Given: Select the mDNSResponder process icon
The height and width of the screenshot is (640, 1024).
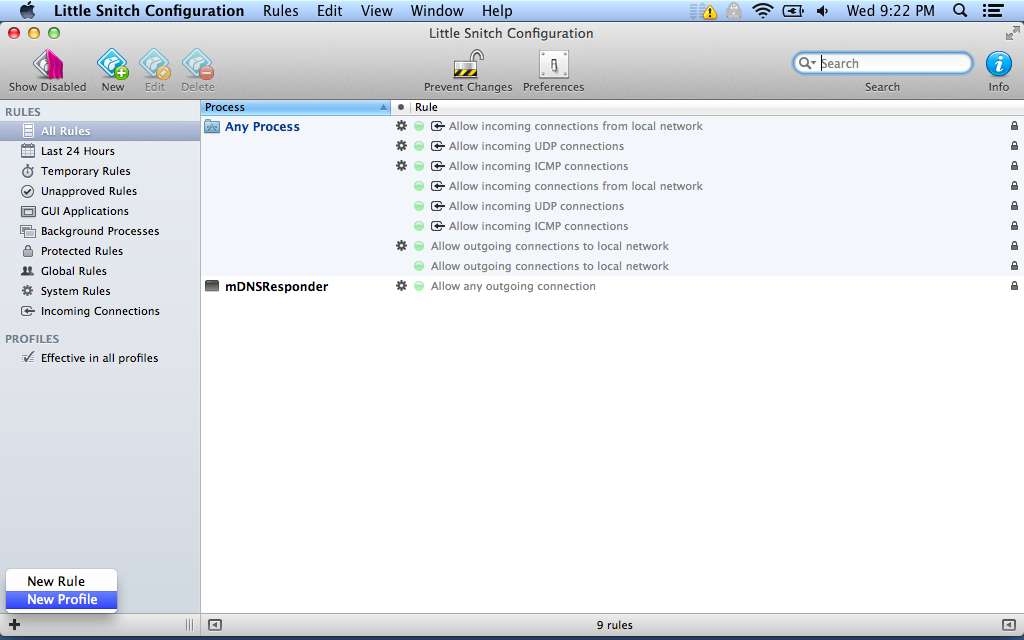Looking at the screenshot, I should click(212, 286).
